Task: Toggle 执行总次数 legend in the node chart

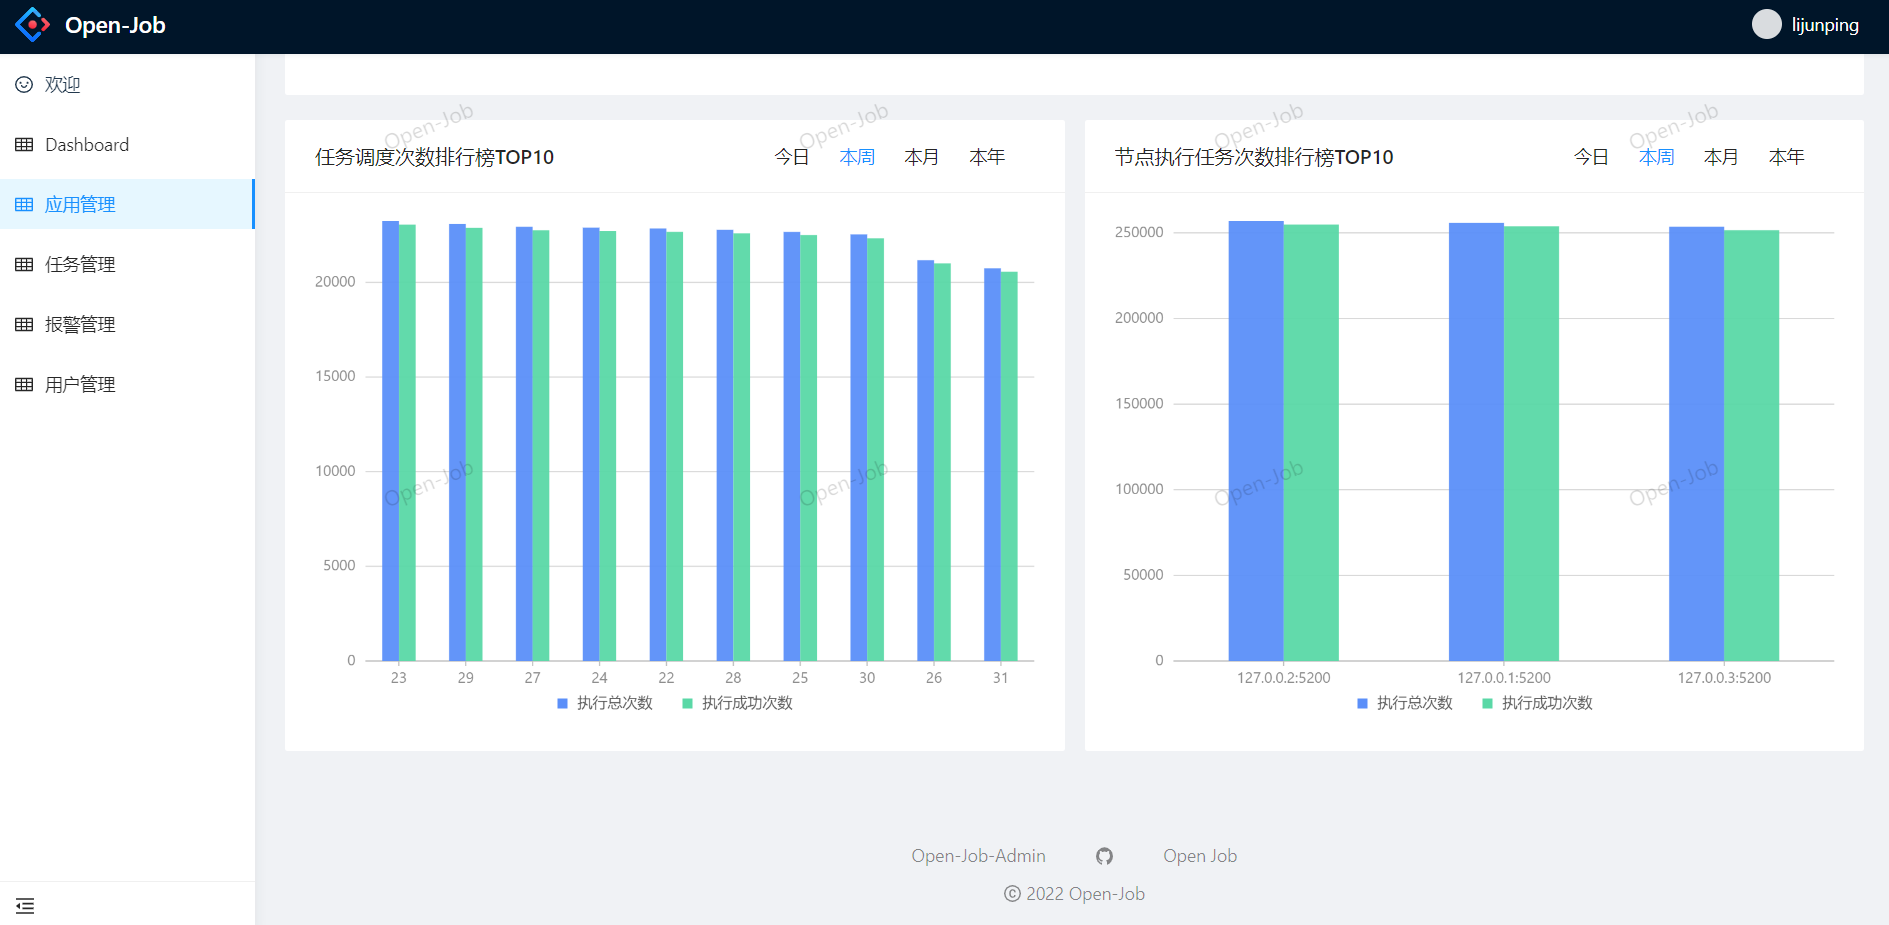Action: pyautogui.click(x=1405, y=703)
